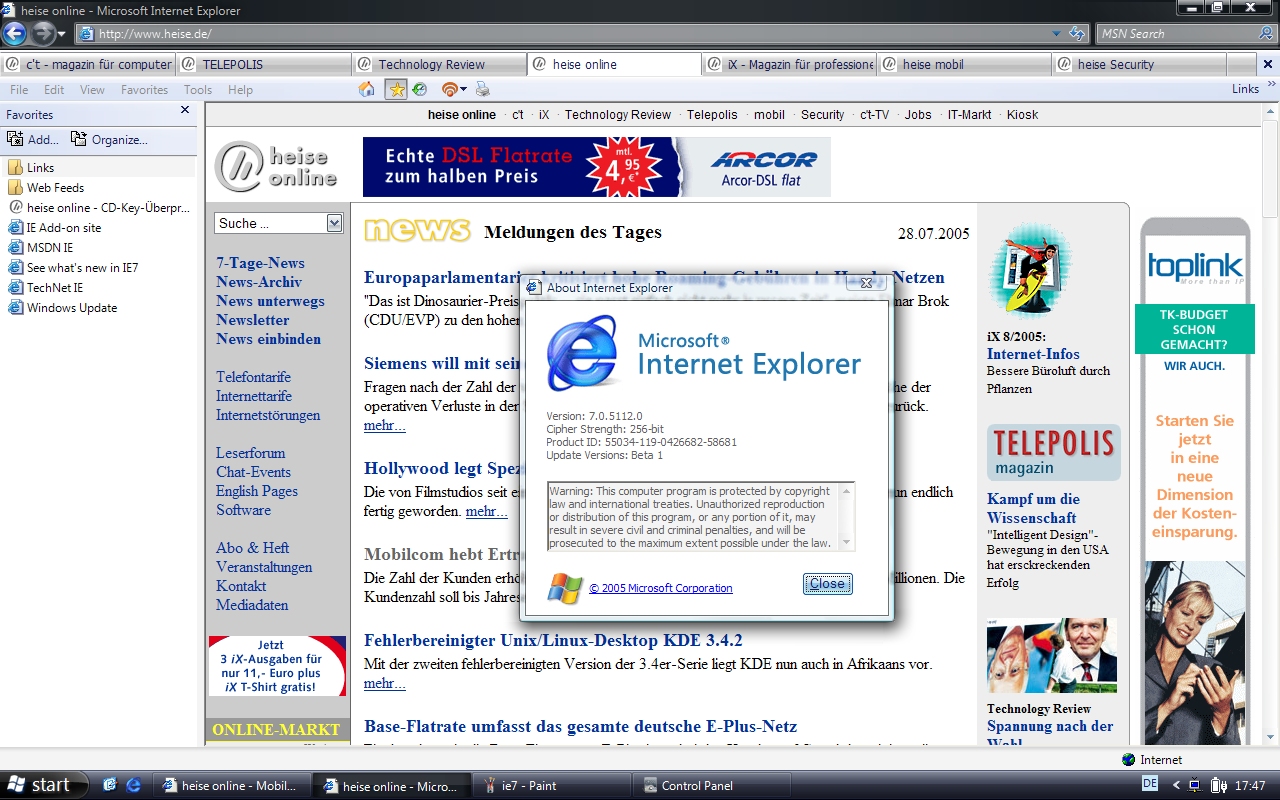
Task: Open the View menu
Action: 92,90
